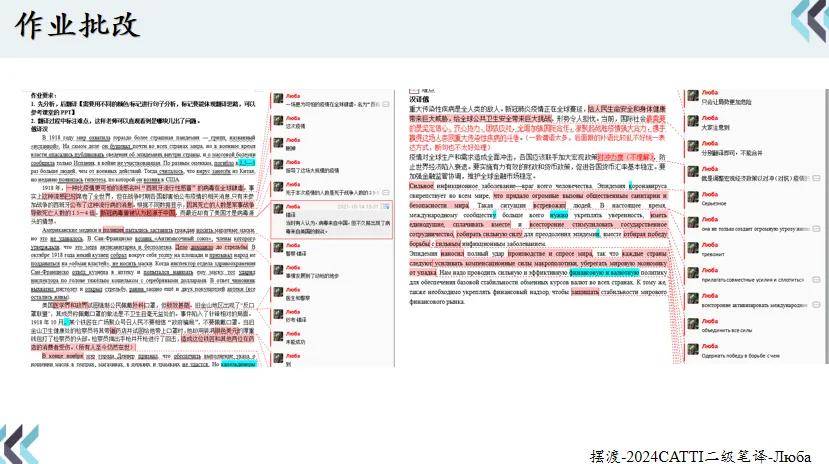Image resolution: width=829 pixels, height=464 pixels.
Task: Click the reply icon in the highlighted comment box
Action: 386,206
